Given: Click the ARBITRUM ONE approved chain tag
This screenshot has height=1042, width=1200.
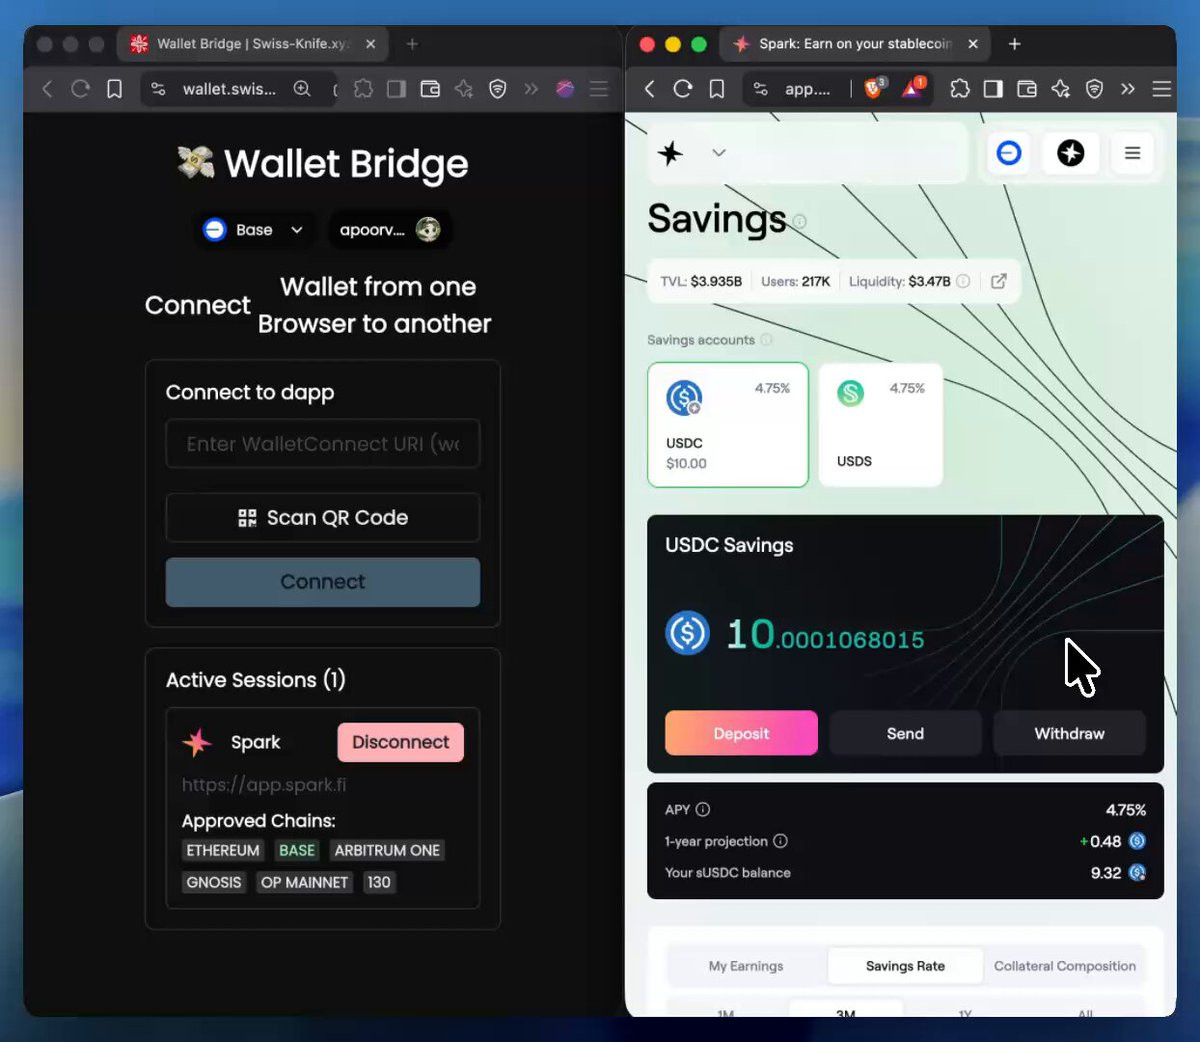Looking at the screenshot, I should click(387, 851).
